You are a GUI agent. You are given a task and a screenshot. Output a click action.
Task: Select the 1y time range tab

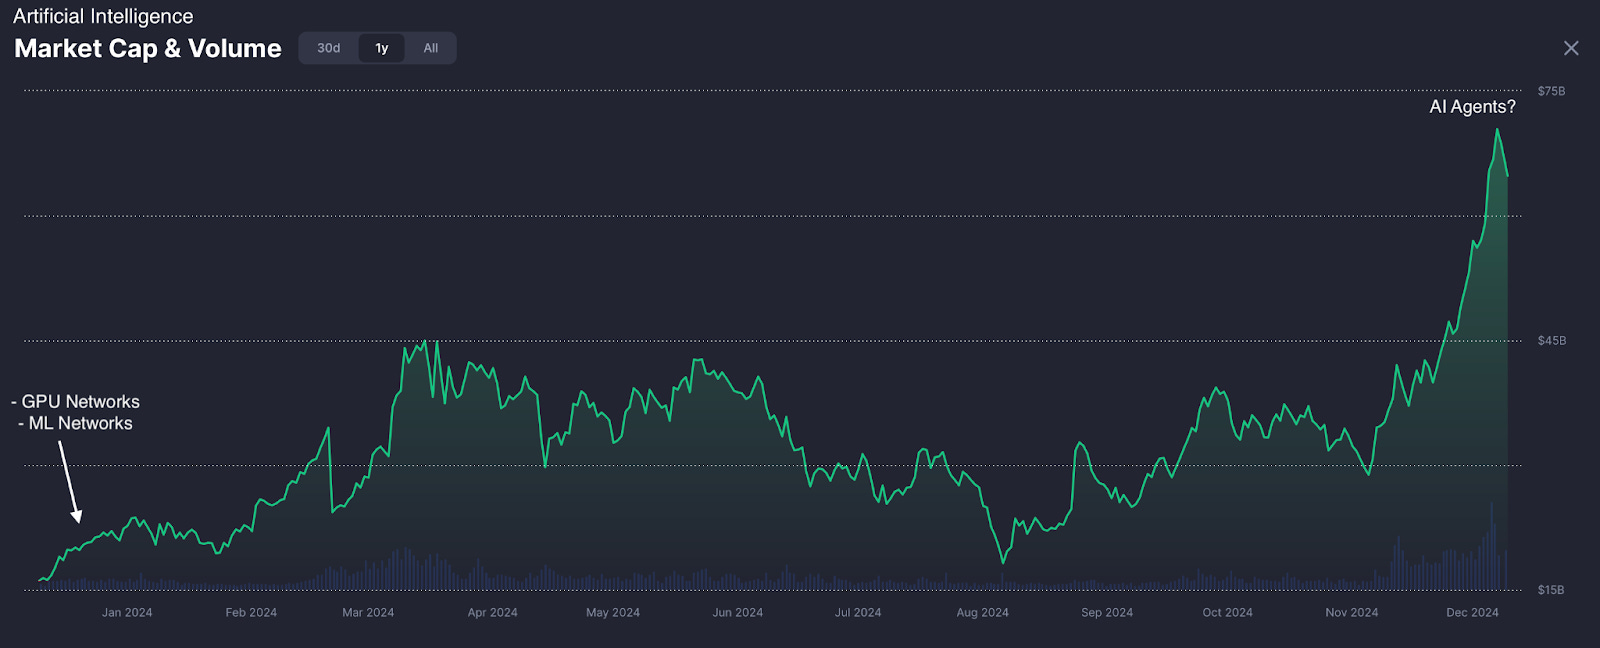(382, 48)
